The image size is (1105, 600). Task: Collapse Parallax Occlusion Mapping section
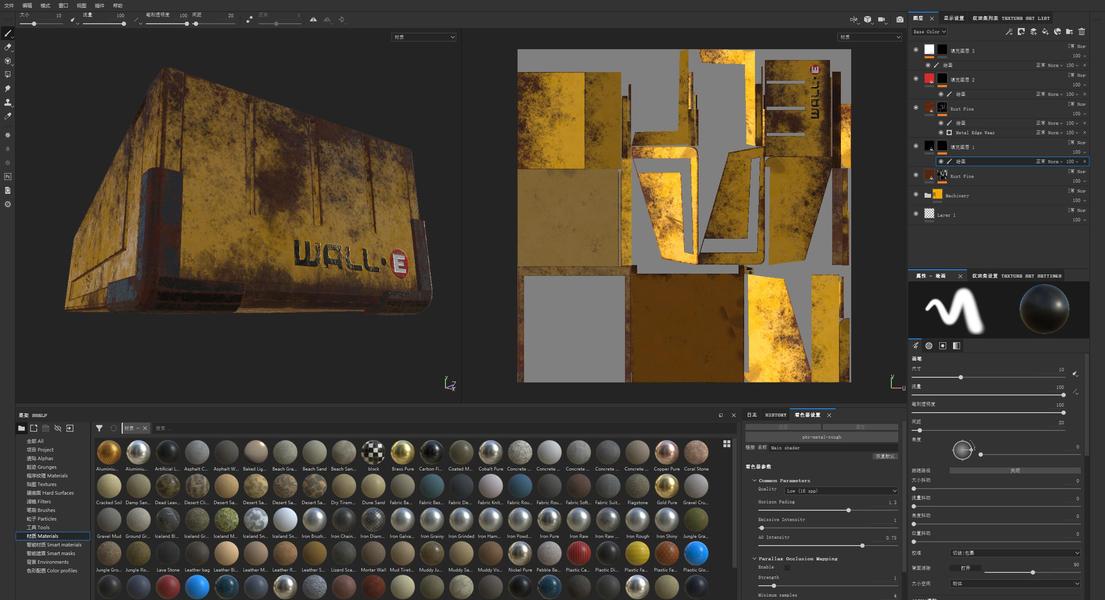click(x=754, y=558)
